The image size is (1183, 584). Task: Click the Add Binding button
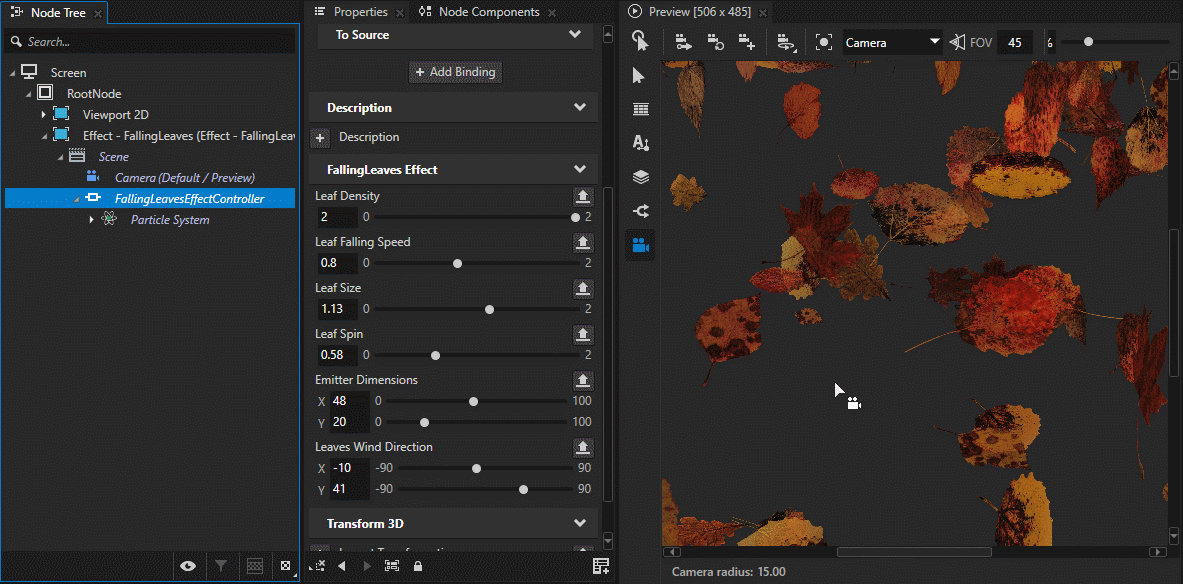coord(455,71)
